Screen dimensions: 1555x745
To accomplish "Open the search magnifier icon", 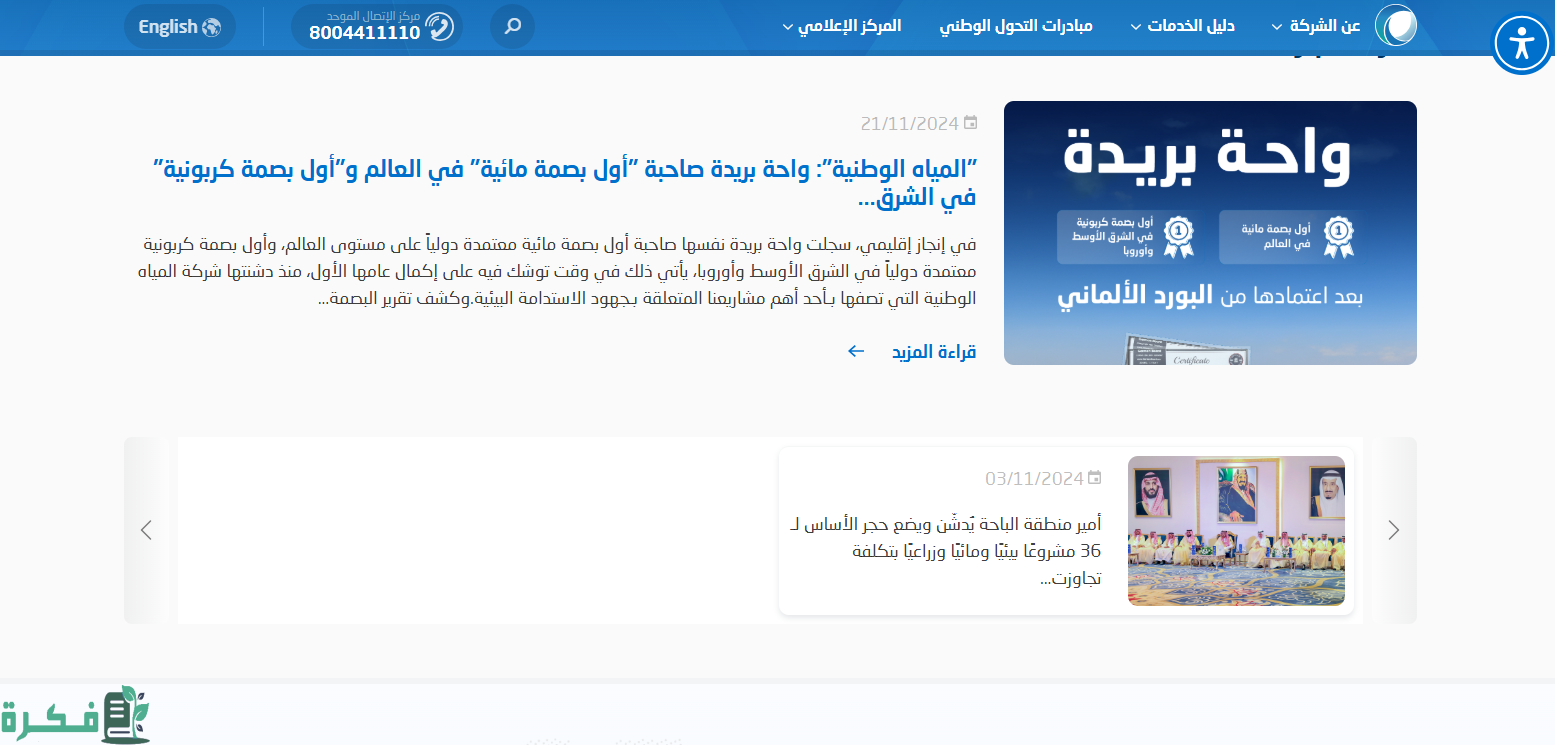I will [512, 26].
